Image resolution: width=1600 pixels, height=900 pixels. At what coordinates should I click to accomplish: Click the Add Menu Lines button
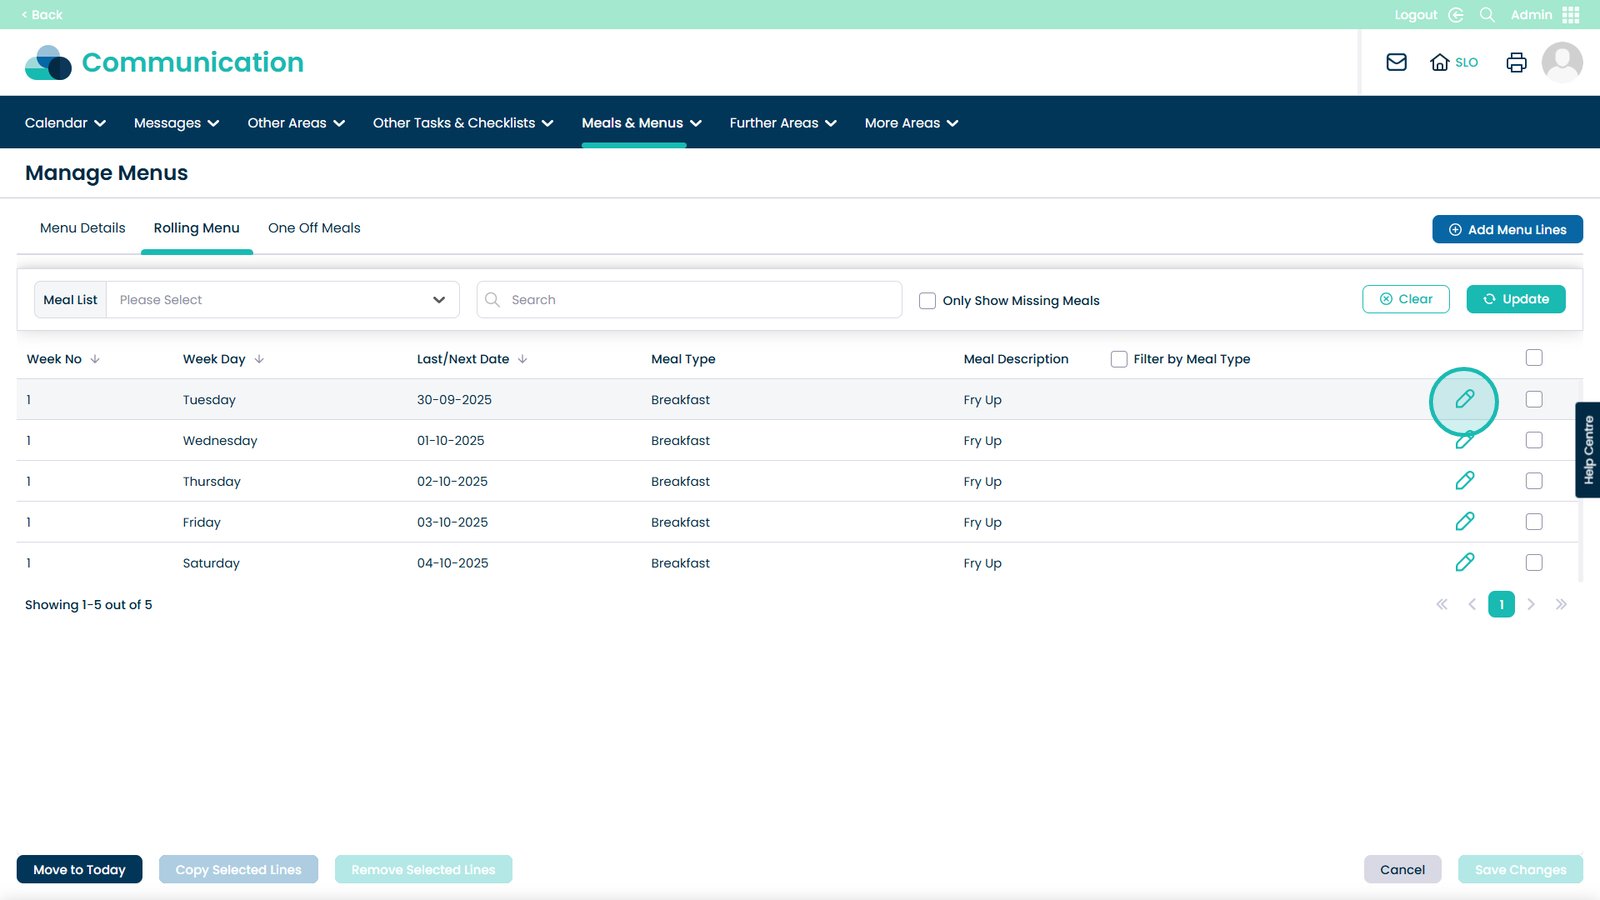tap(1507, 230)
